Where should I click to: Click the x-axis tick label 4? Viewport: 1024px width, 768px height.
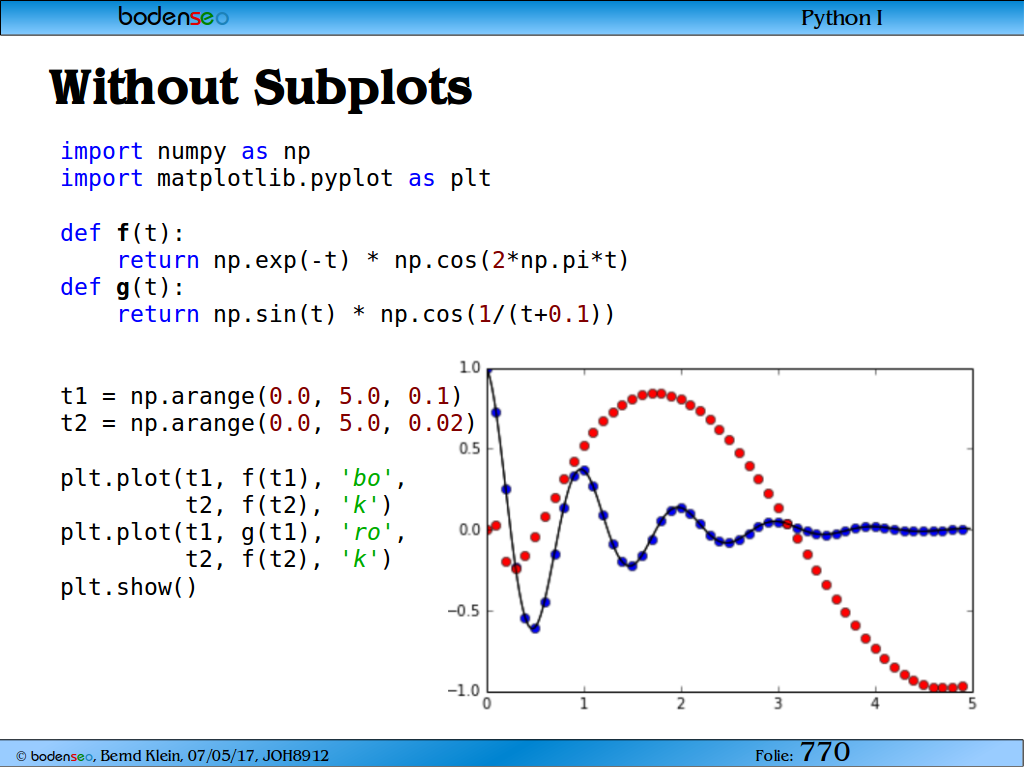tap(875, 704)
